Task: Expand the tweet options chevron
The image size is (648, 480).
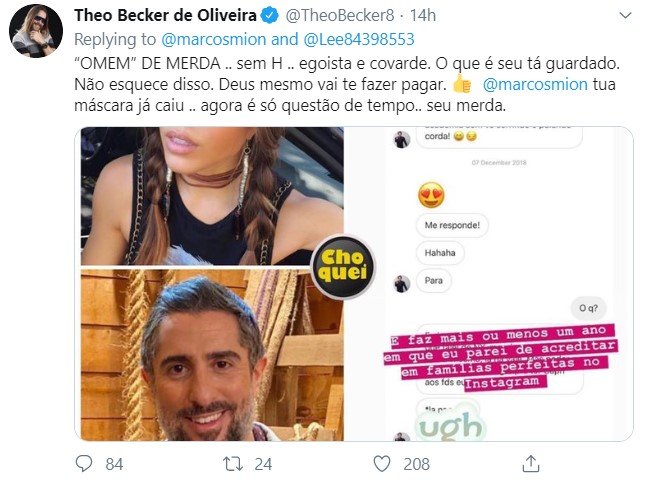Action: click(626, 16)
